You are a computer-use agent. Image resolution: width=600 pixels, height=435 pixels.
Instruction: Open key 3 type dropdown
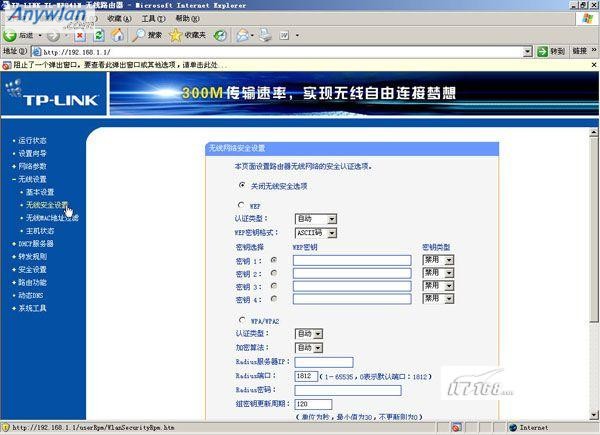coord(438,286)
